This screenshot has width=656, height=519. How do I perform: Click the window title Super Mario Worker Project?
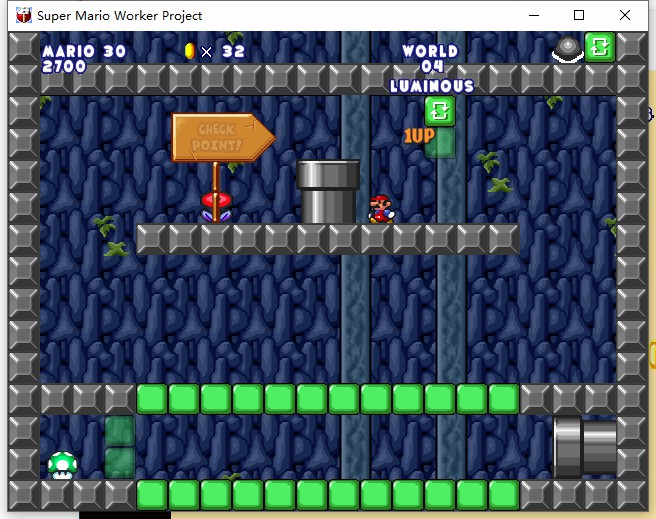[120, 15]
